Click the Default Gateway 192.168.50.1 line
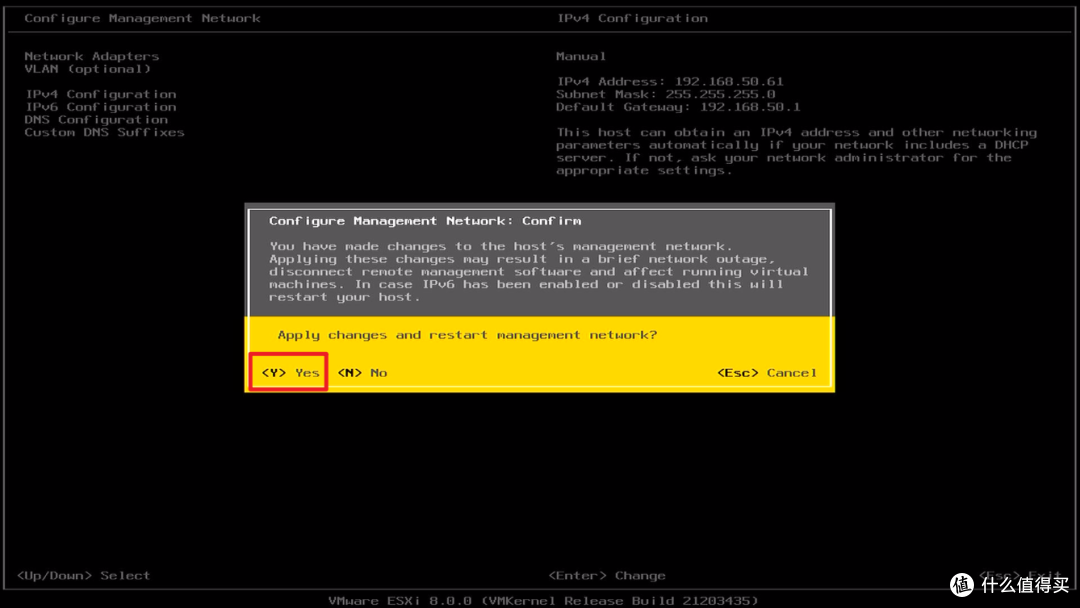This screenshot has width=1080, height=608. coord(678,107)
